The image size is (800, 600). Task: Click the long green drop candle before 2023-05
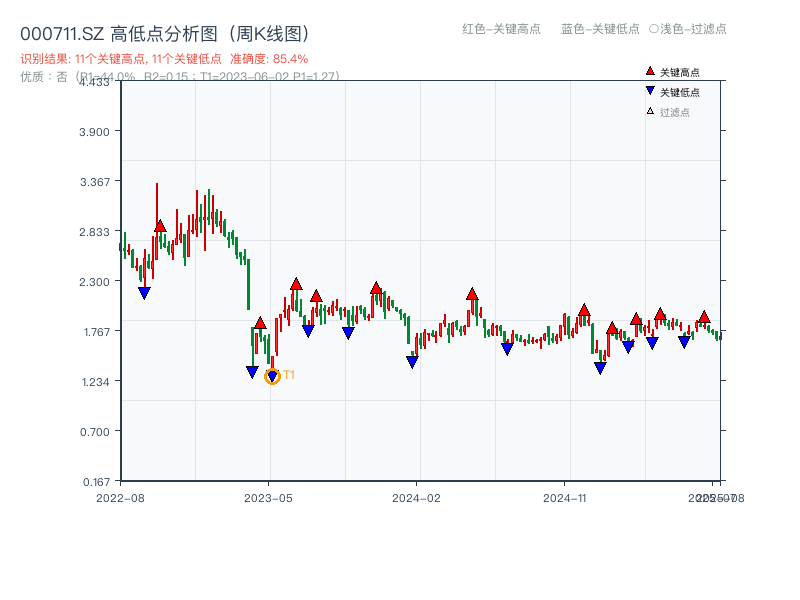tap(248, 284)
